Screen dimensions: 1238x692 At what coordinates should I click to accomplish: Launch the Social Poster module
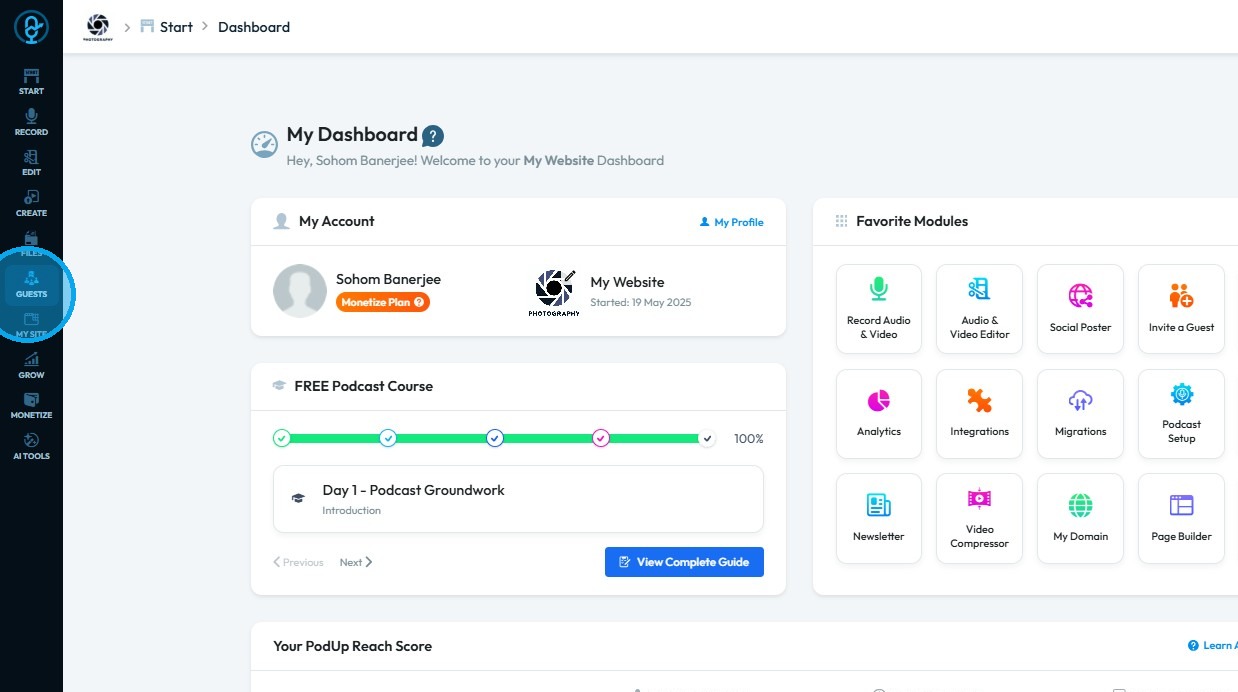point(1080,308)
